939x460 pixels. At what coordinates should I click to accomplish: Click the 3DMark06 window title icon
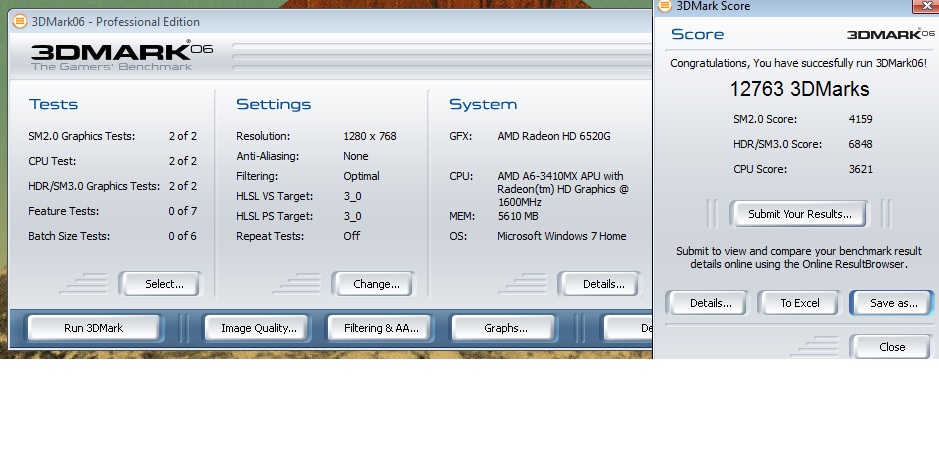pyautogui.click(x=20, y=22)
